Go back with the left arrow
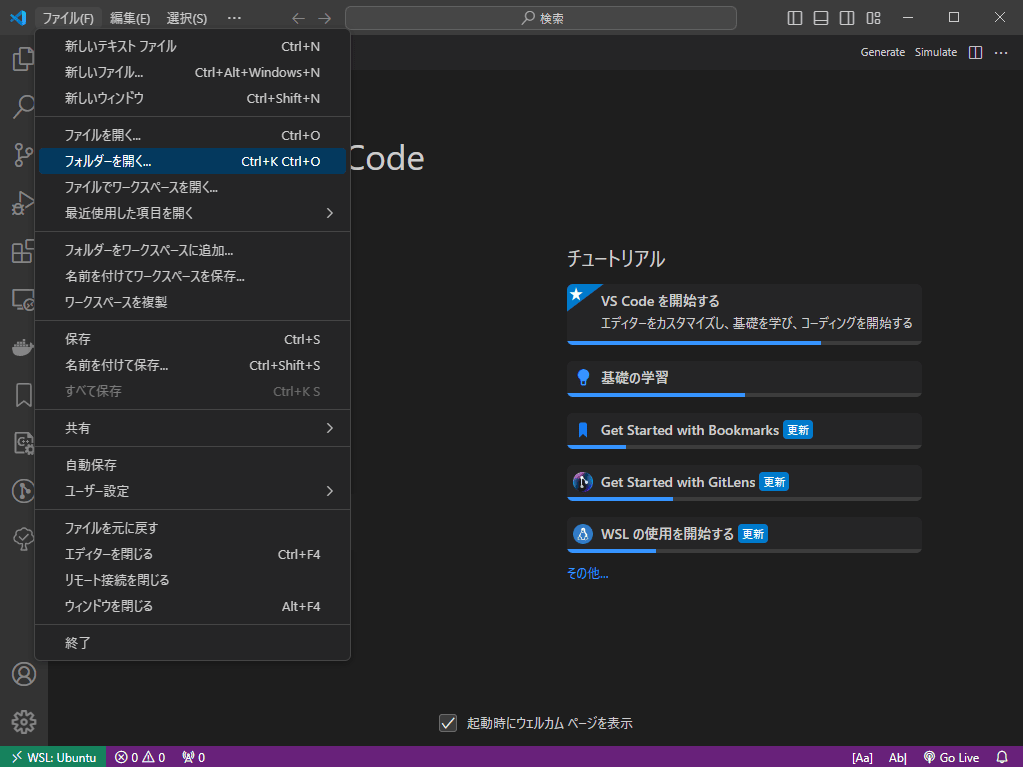 click(298, 18)
